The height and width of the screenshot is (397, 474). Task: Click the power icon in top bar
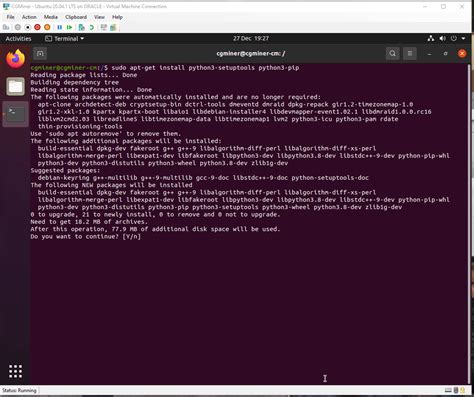454,39
